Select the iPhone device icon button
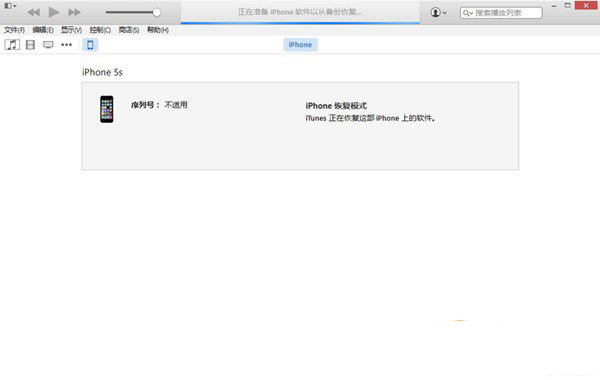The width and height of the screenshot is (600, 380). (90, 45)
